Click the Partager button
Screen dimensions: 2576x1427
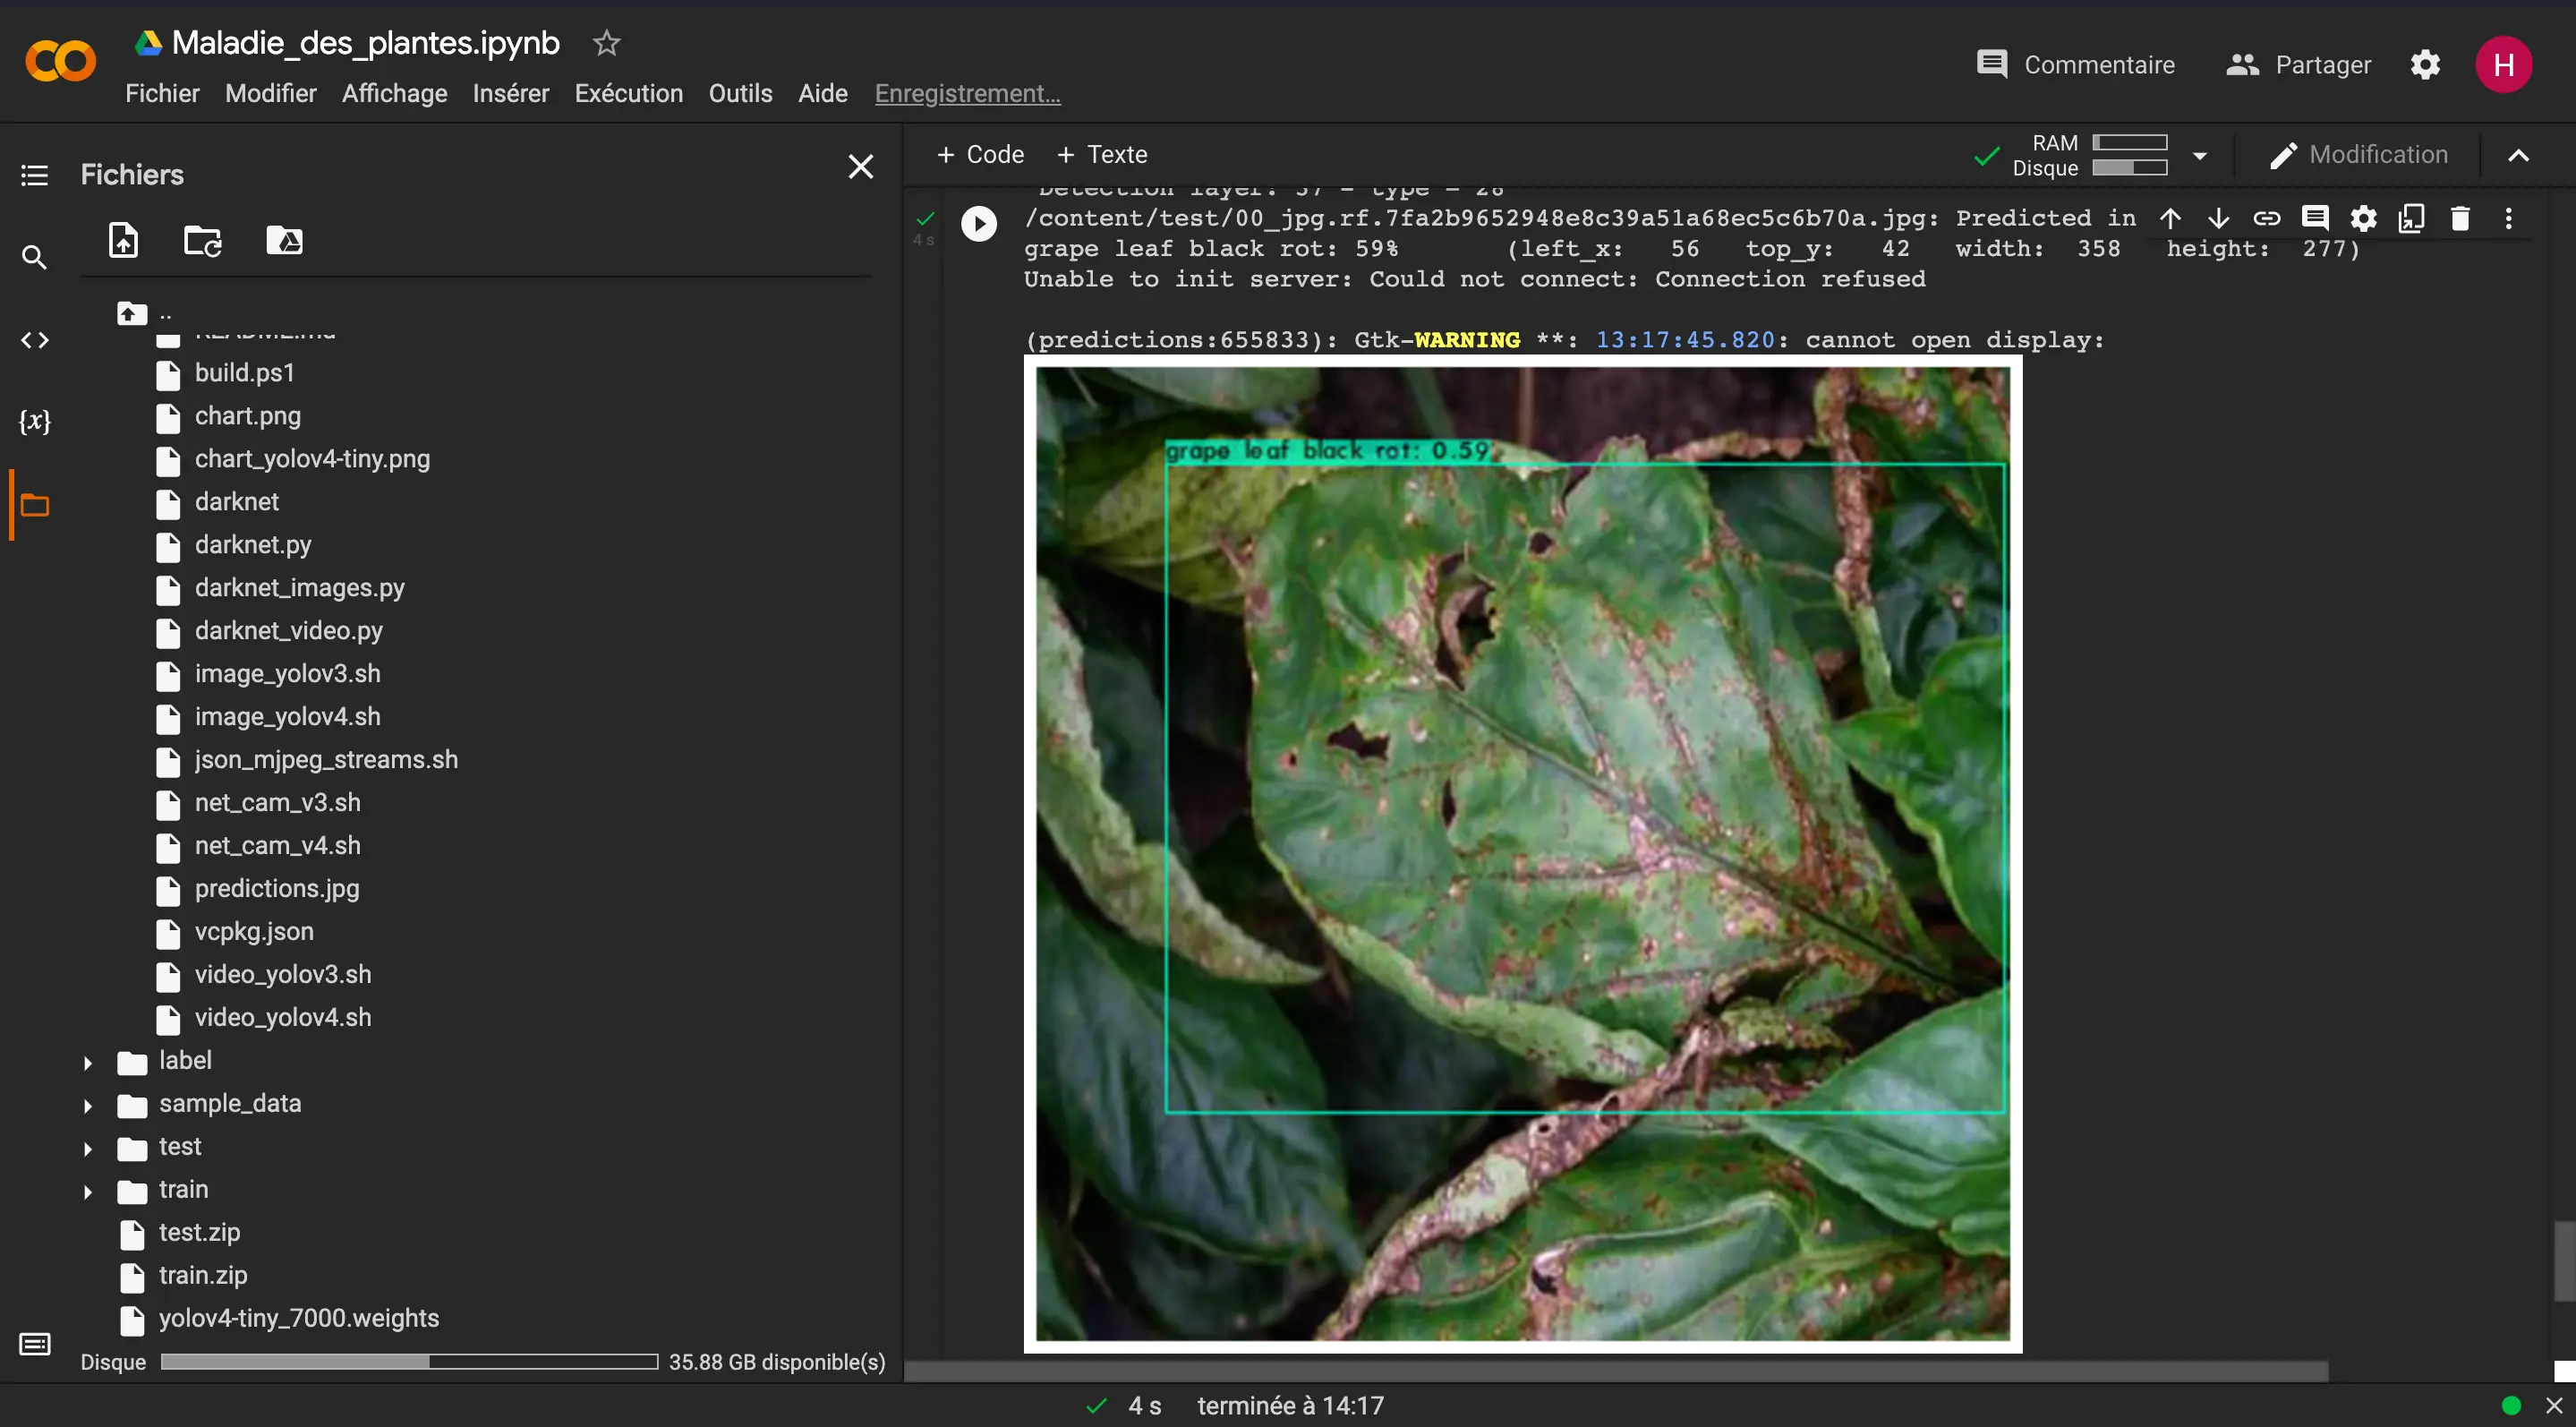(2298, 65)
